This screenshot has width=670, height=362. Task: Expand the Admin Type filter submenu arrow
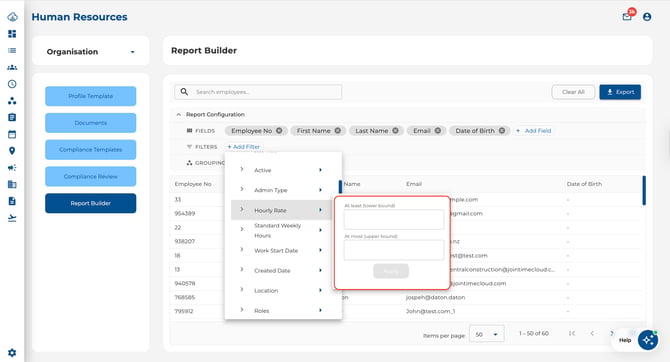click(320, 190)
